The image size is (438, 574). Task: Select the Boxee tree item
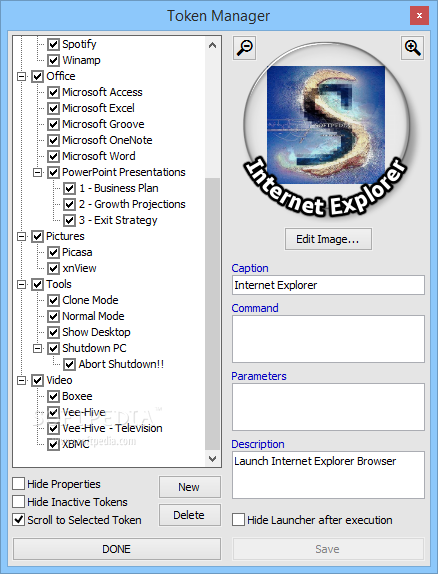pos(77,396)
